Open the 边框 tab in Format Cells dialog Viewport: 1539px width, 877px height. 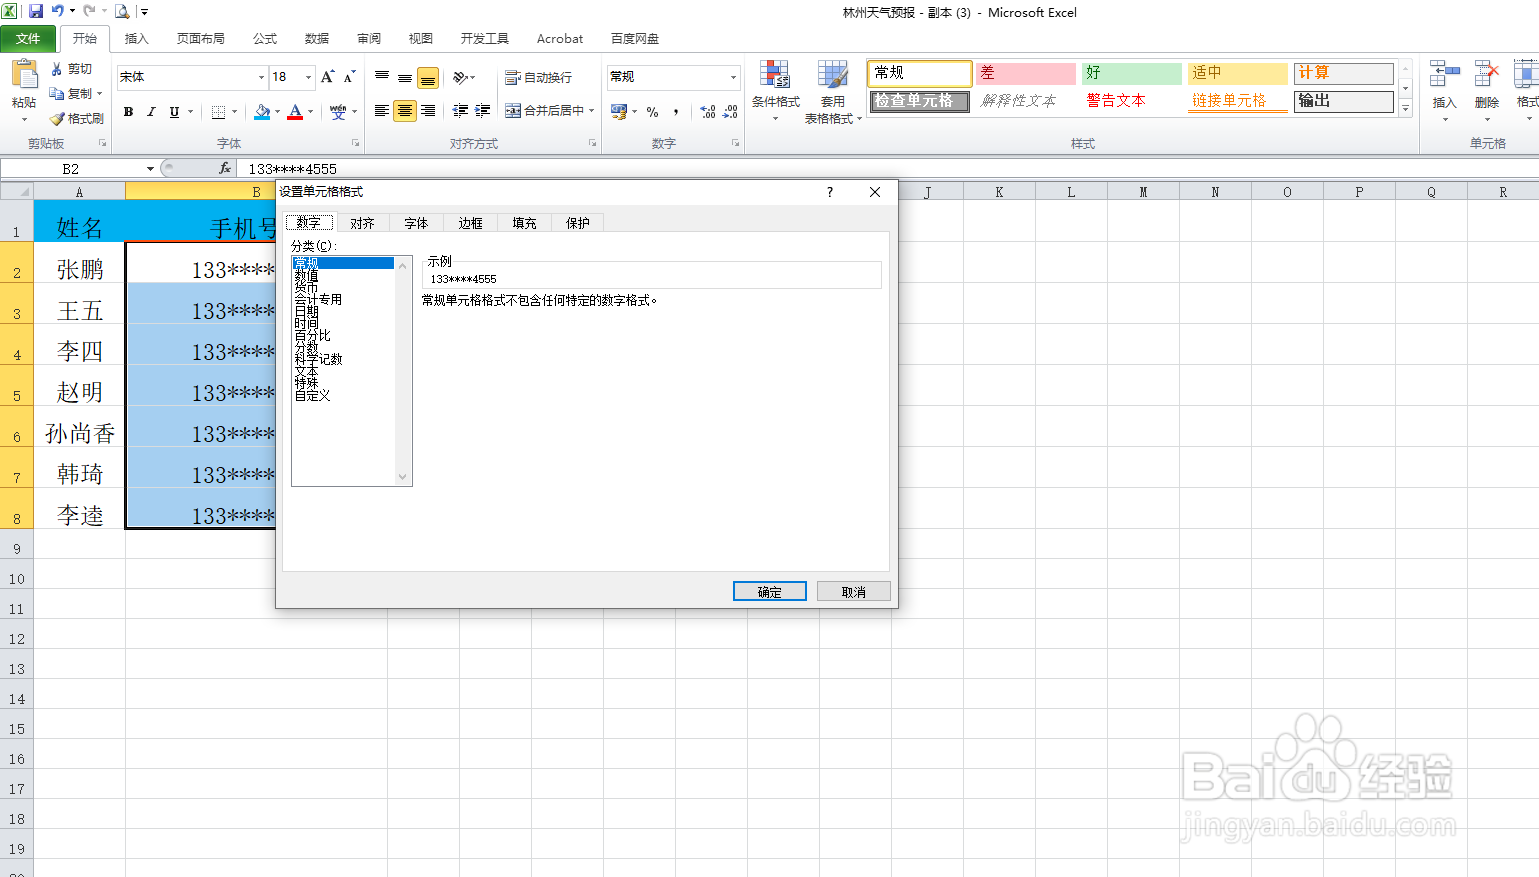(x=470, y=223)
